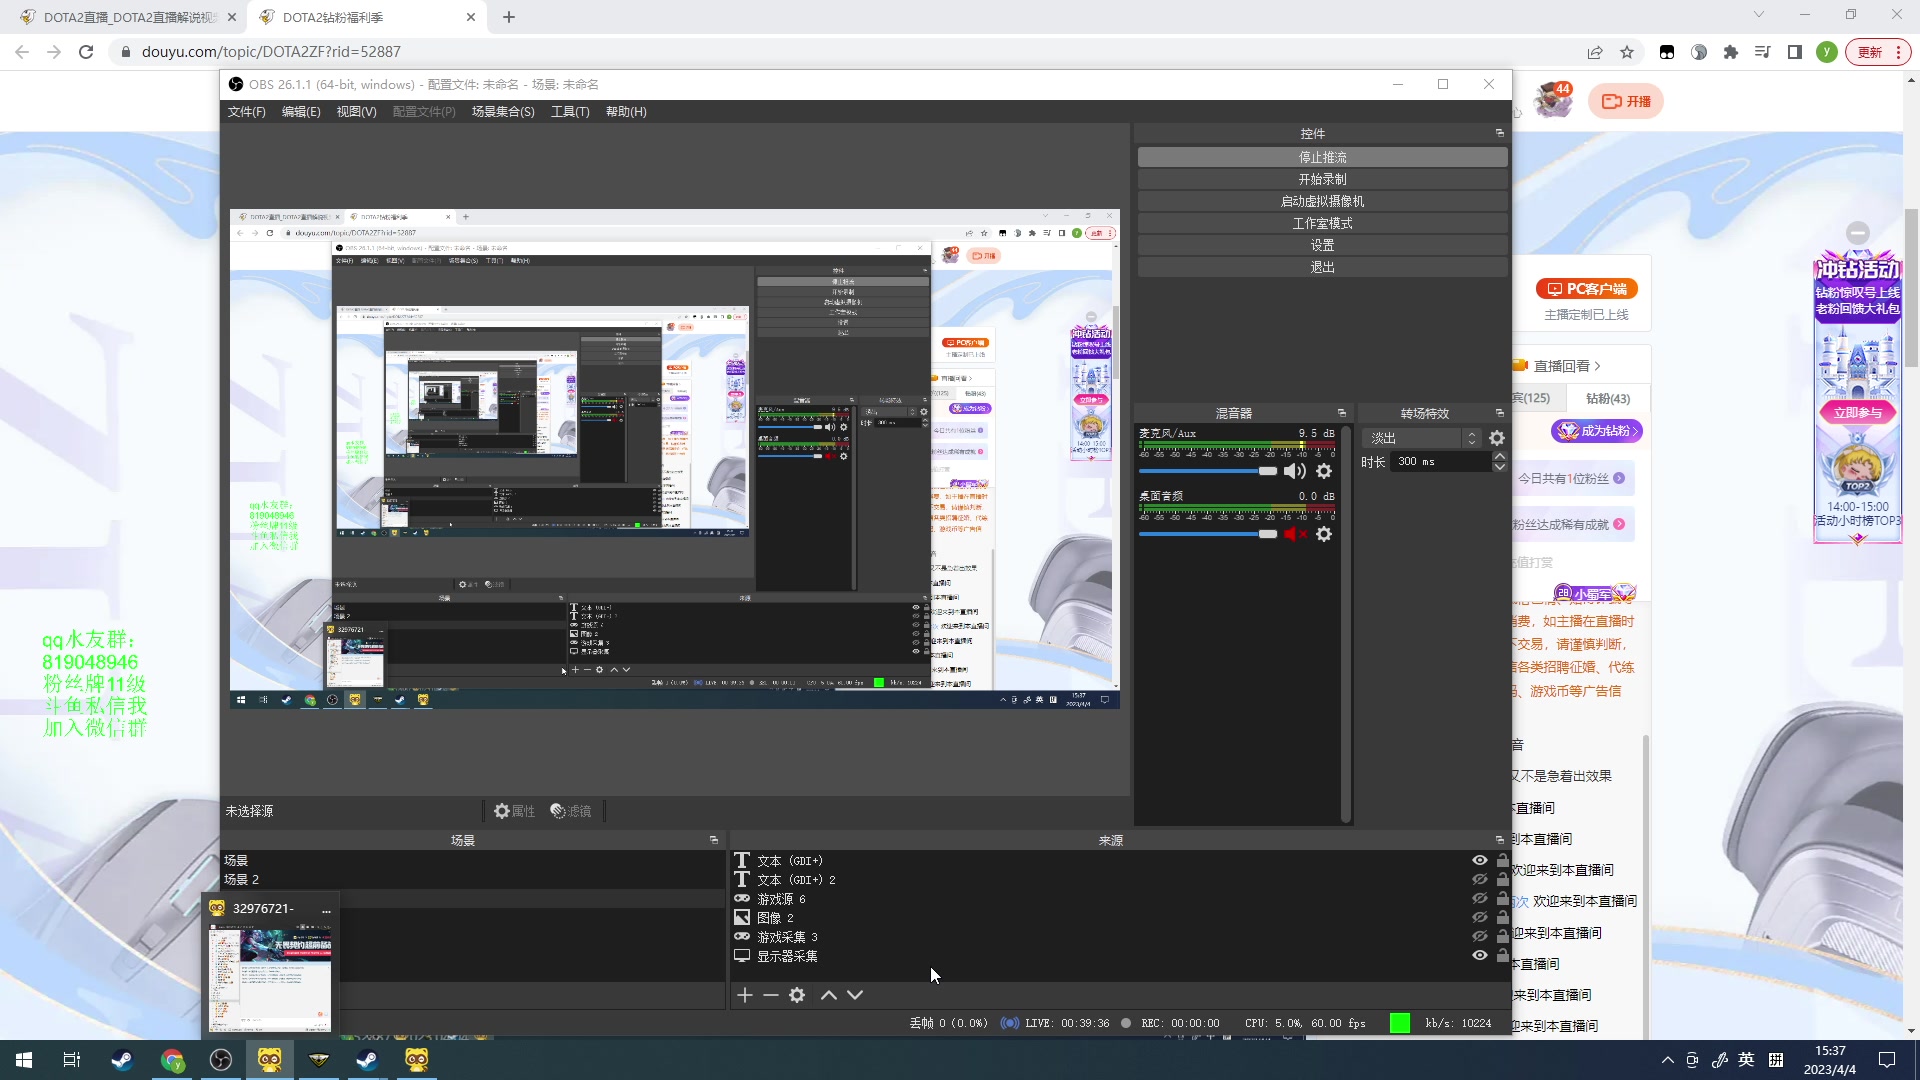
Task: Open the 32976721 window preview thumbnail
Action: pos(270,978)
